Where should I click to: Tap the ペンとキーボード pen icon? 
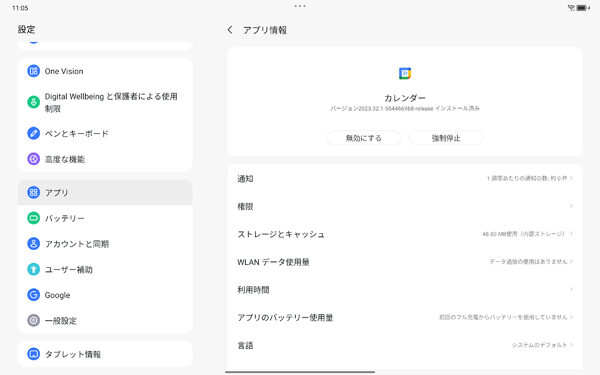tap(33, 133)
